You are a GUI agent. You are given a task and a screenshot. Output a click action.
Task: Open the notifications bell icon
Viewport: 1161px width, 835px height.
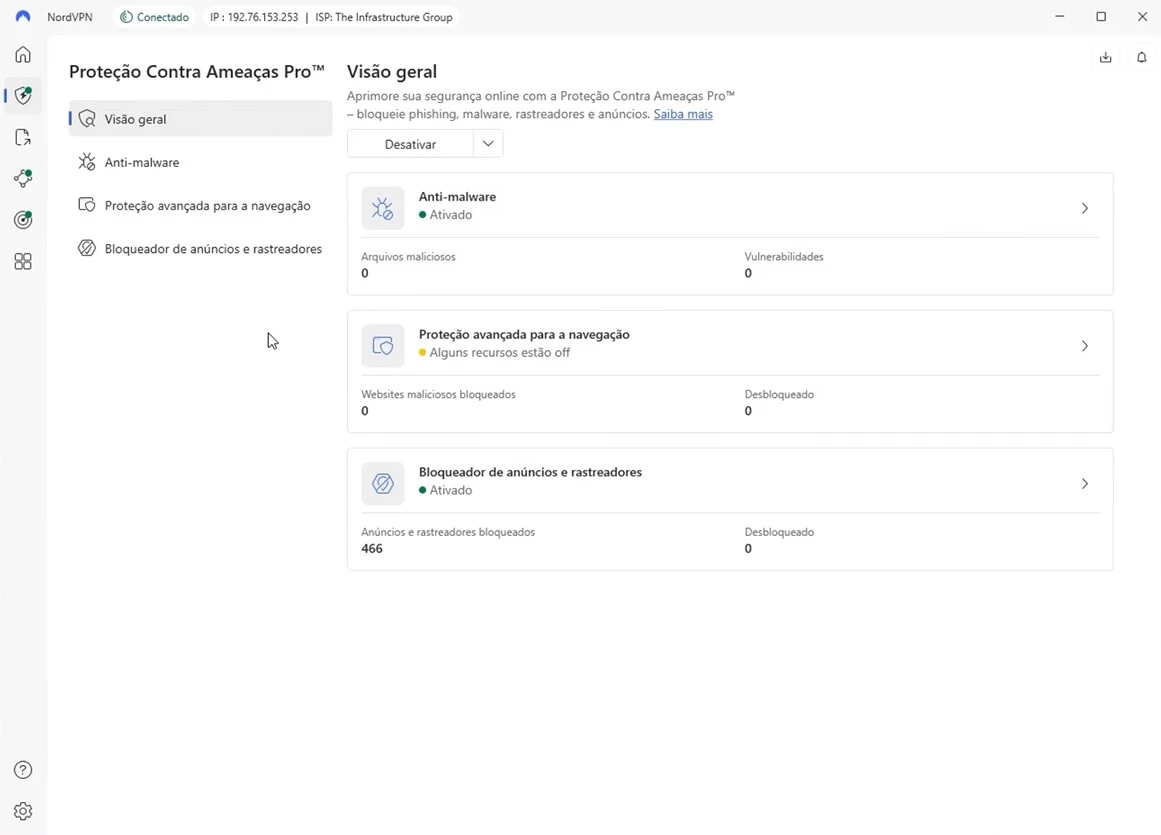tap(1142, 57)
